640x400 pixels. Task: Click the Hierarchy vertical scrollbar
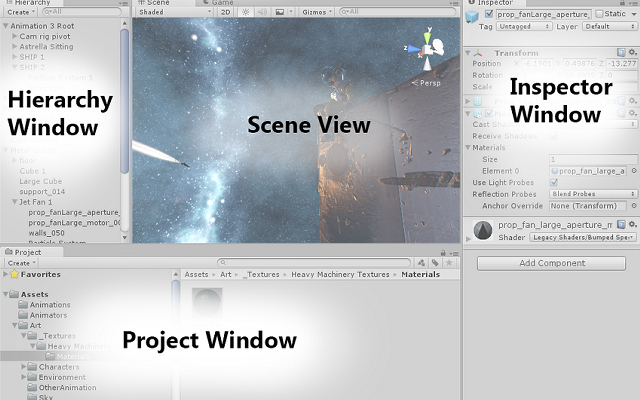pyautogui.click(x=124, y=101)
